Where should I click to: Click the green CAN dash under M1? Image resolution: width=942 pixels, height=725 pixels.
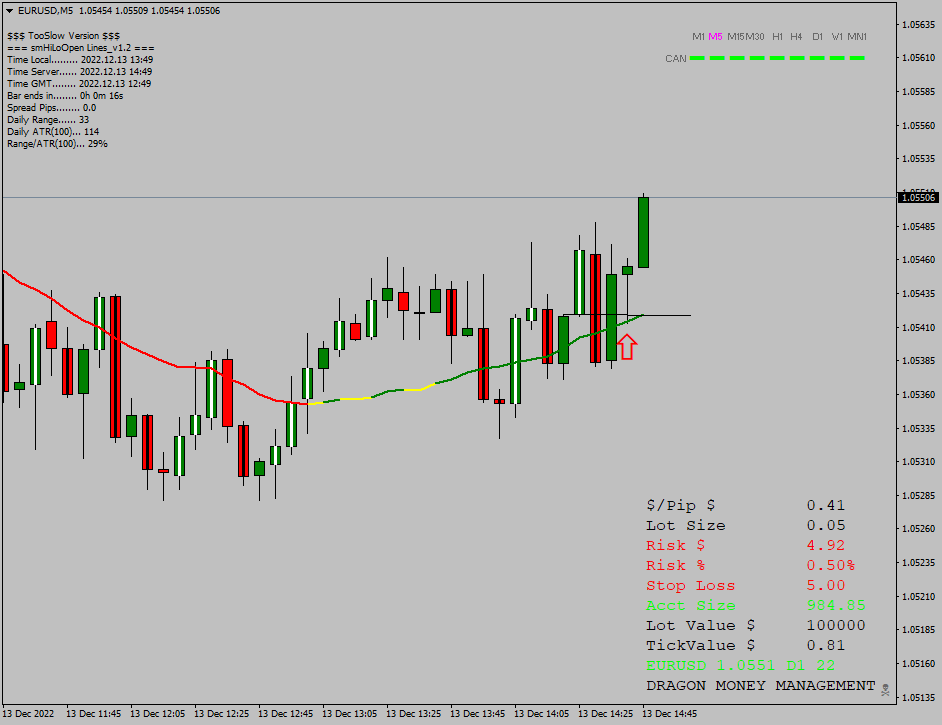(x=697, y=58)
